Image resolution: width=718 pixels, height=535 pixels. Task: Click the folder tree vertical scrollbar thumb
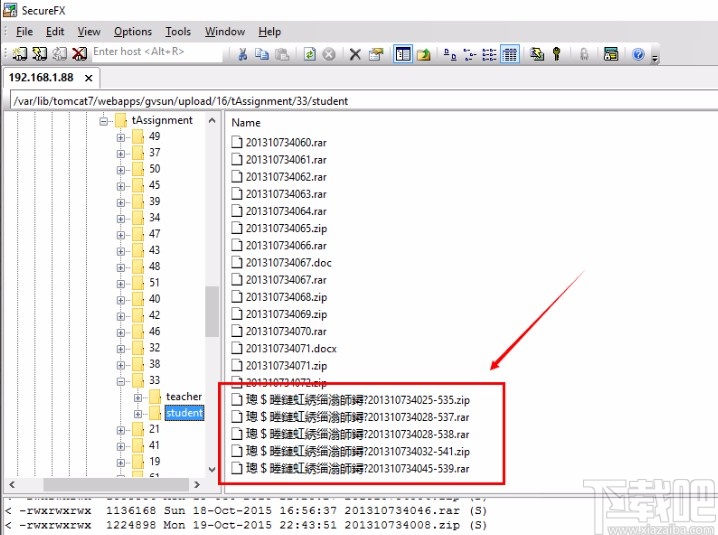(x=212, y=310)
